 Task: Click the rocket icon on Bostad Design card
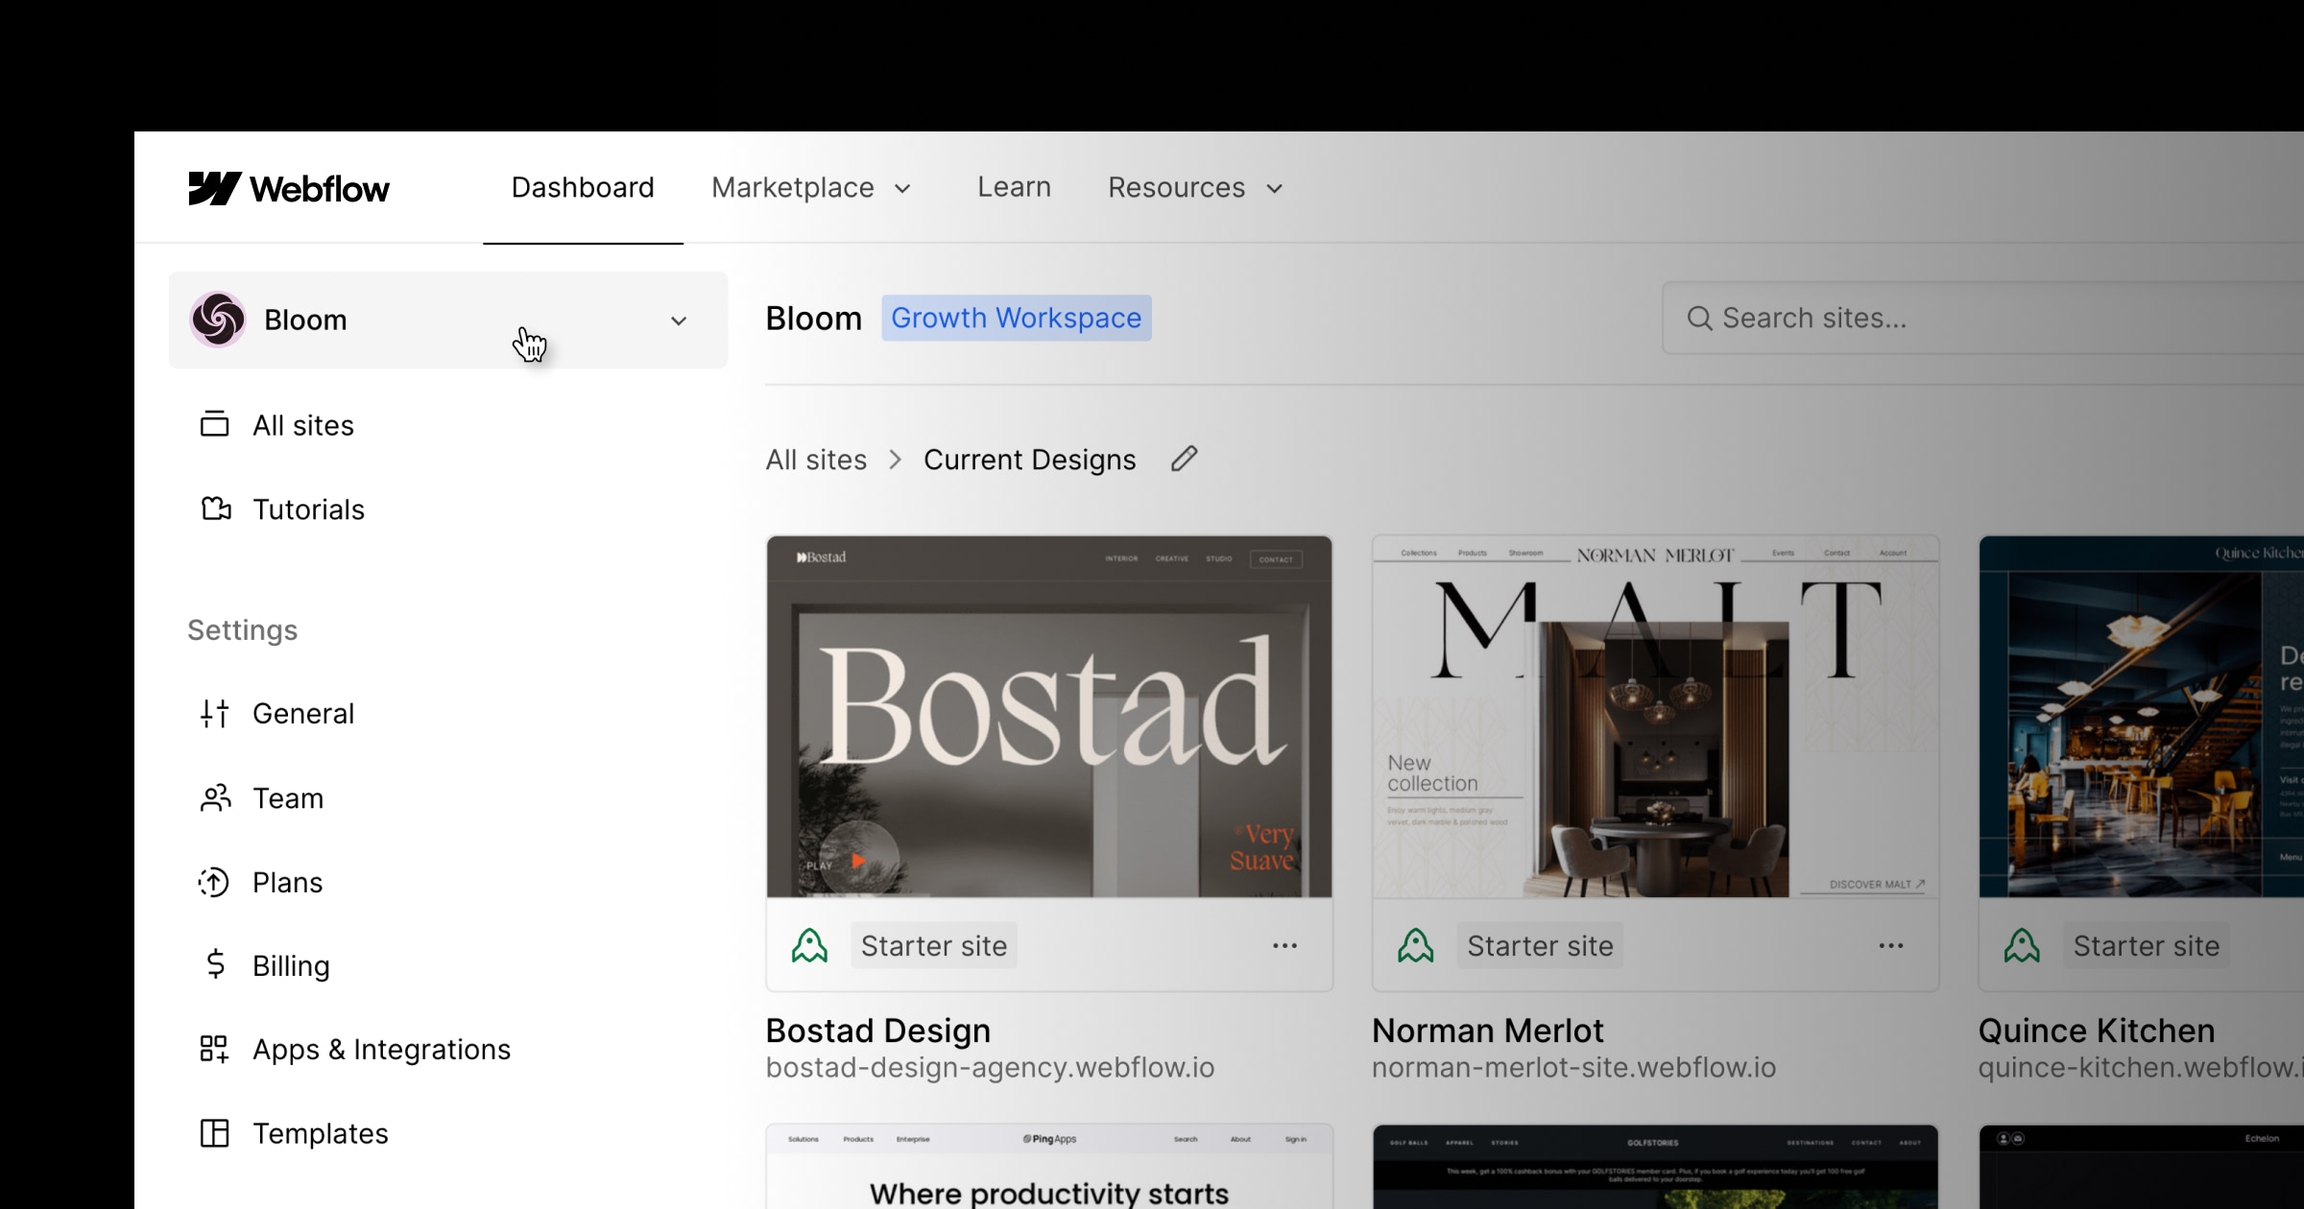809,945
